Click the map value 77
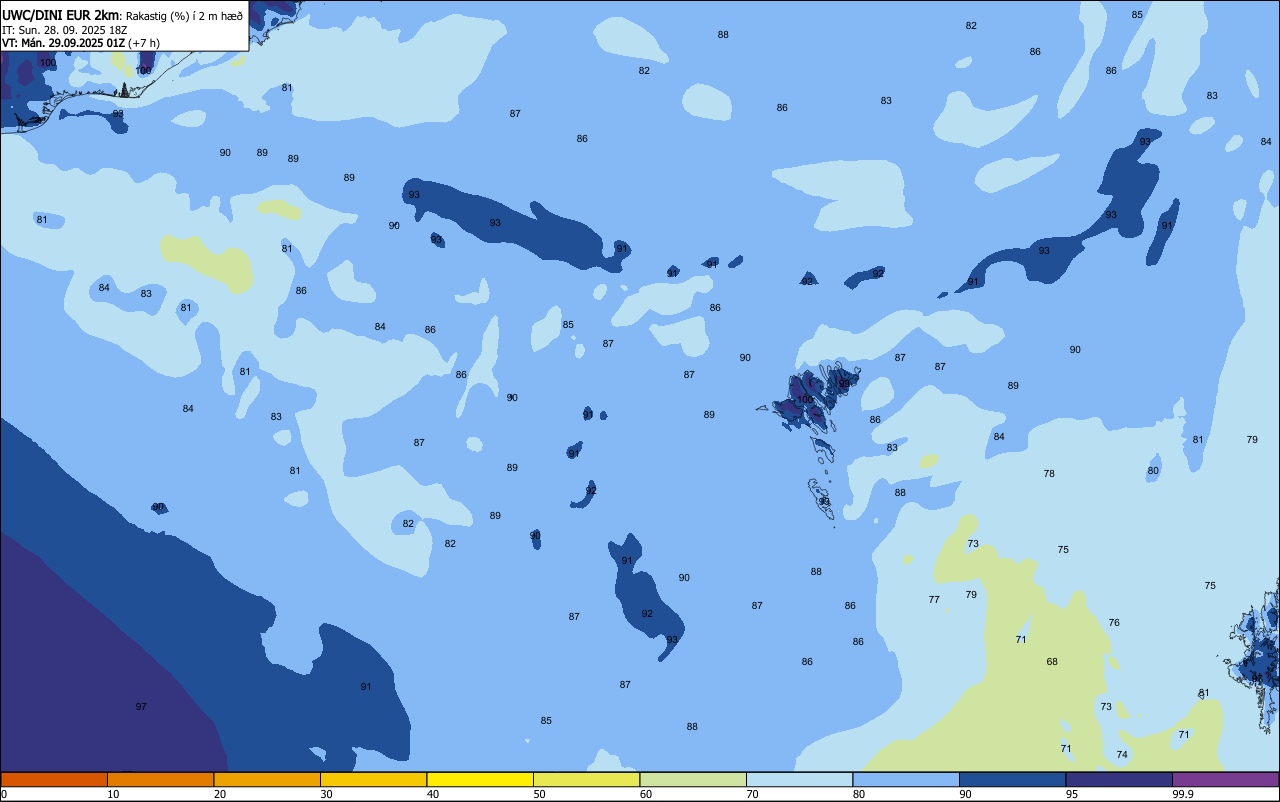 point(934,600)
